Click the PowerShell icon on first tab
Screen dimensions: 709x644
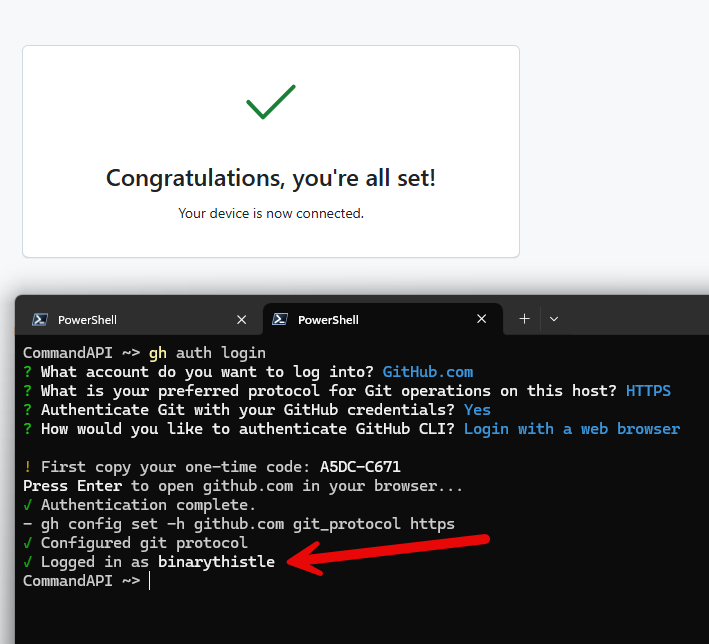40,320
